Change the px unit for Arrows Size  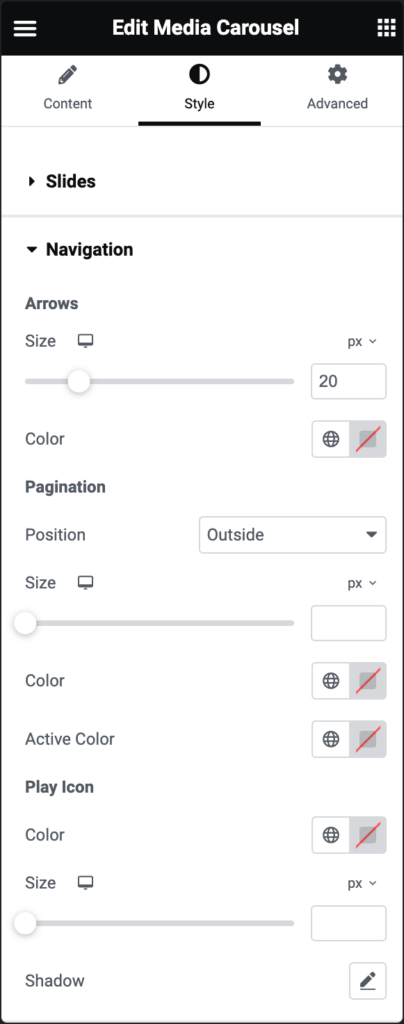pos(362,342)
